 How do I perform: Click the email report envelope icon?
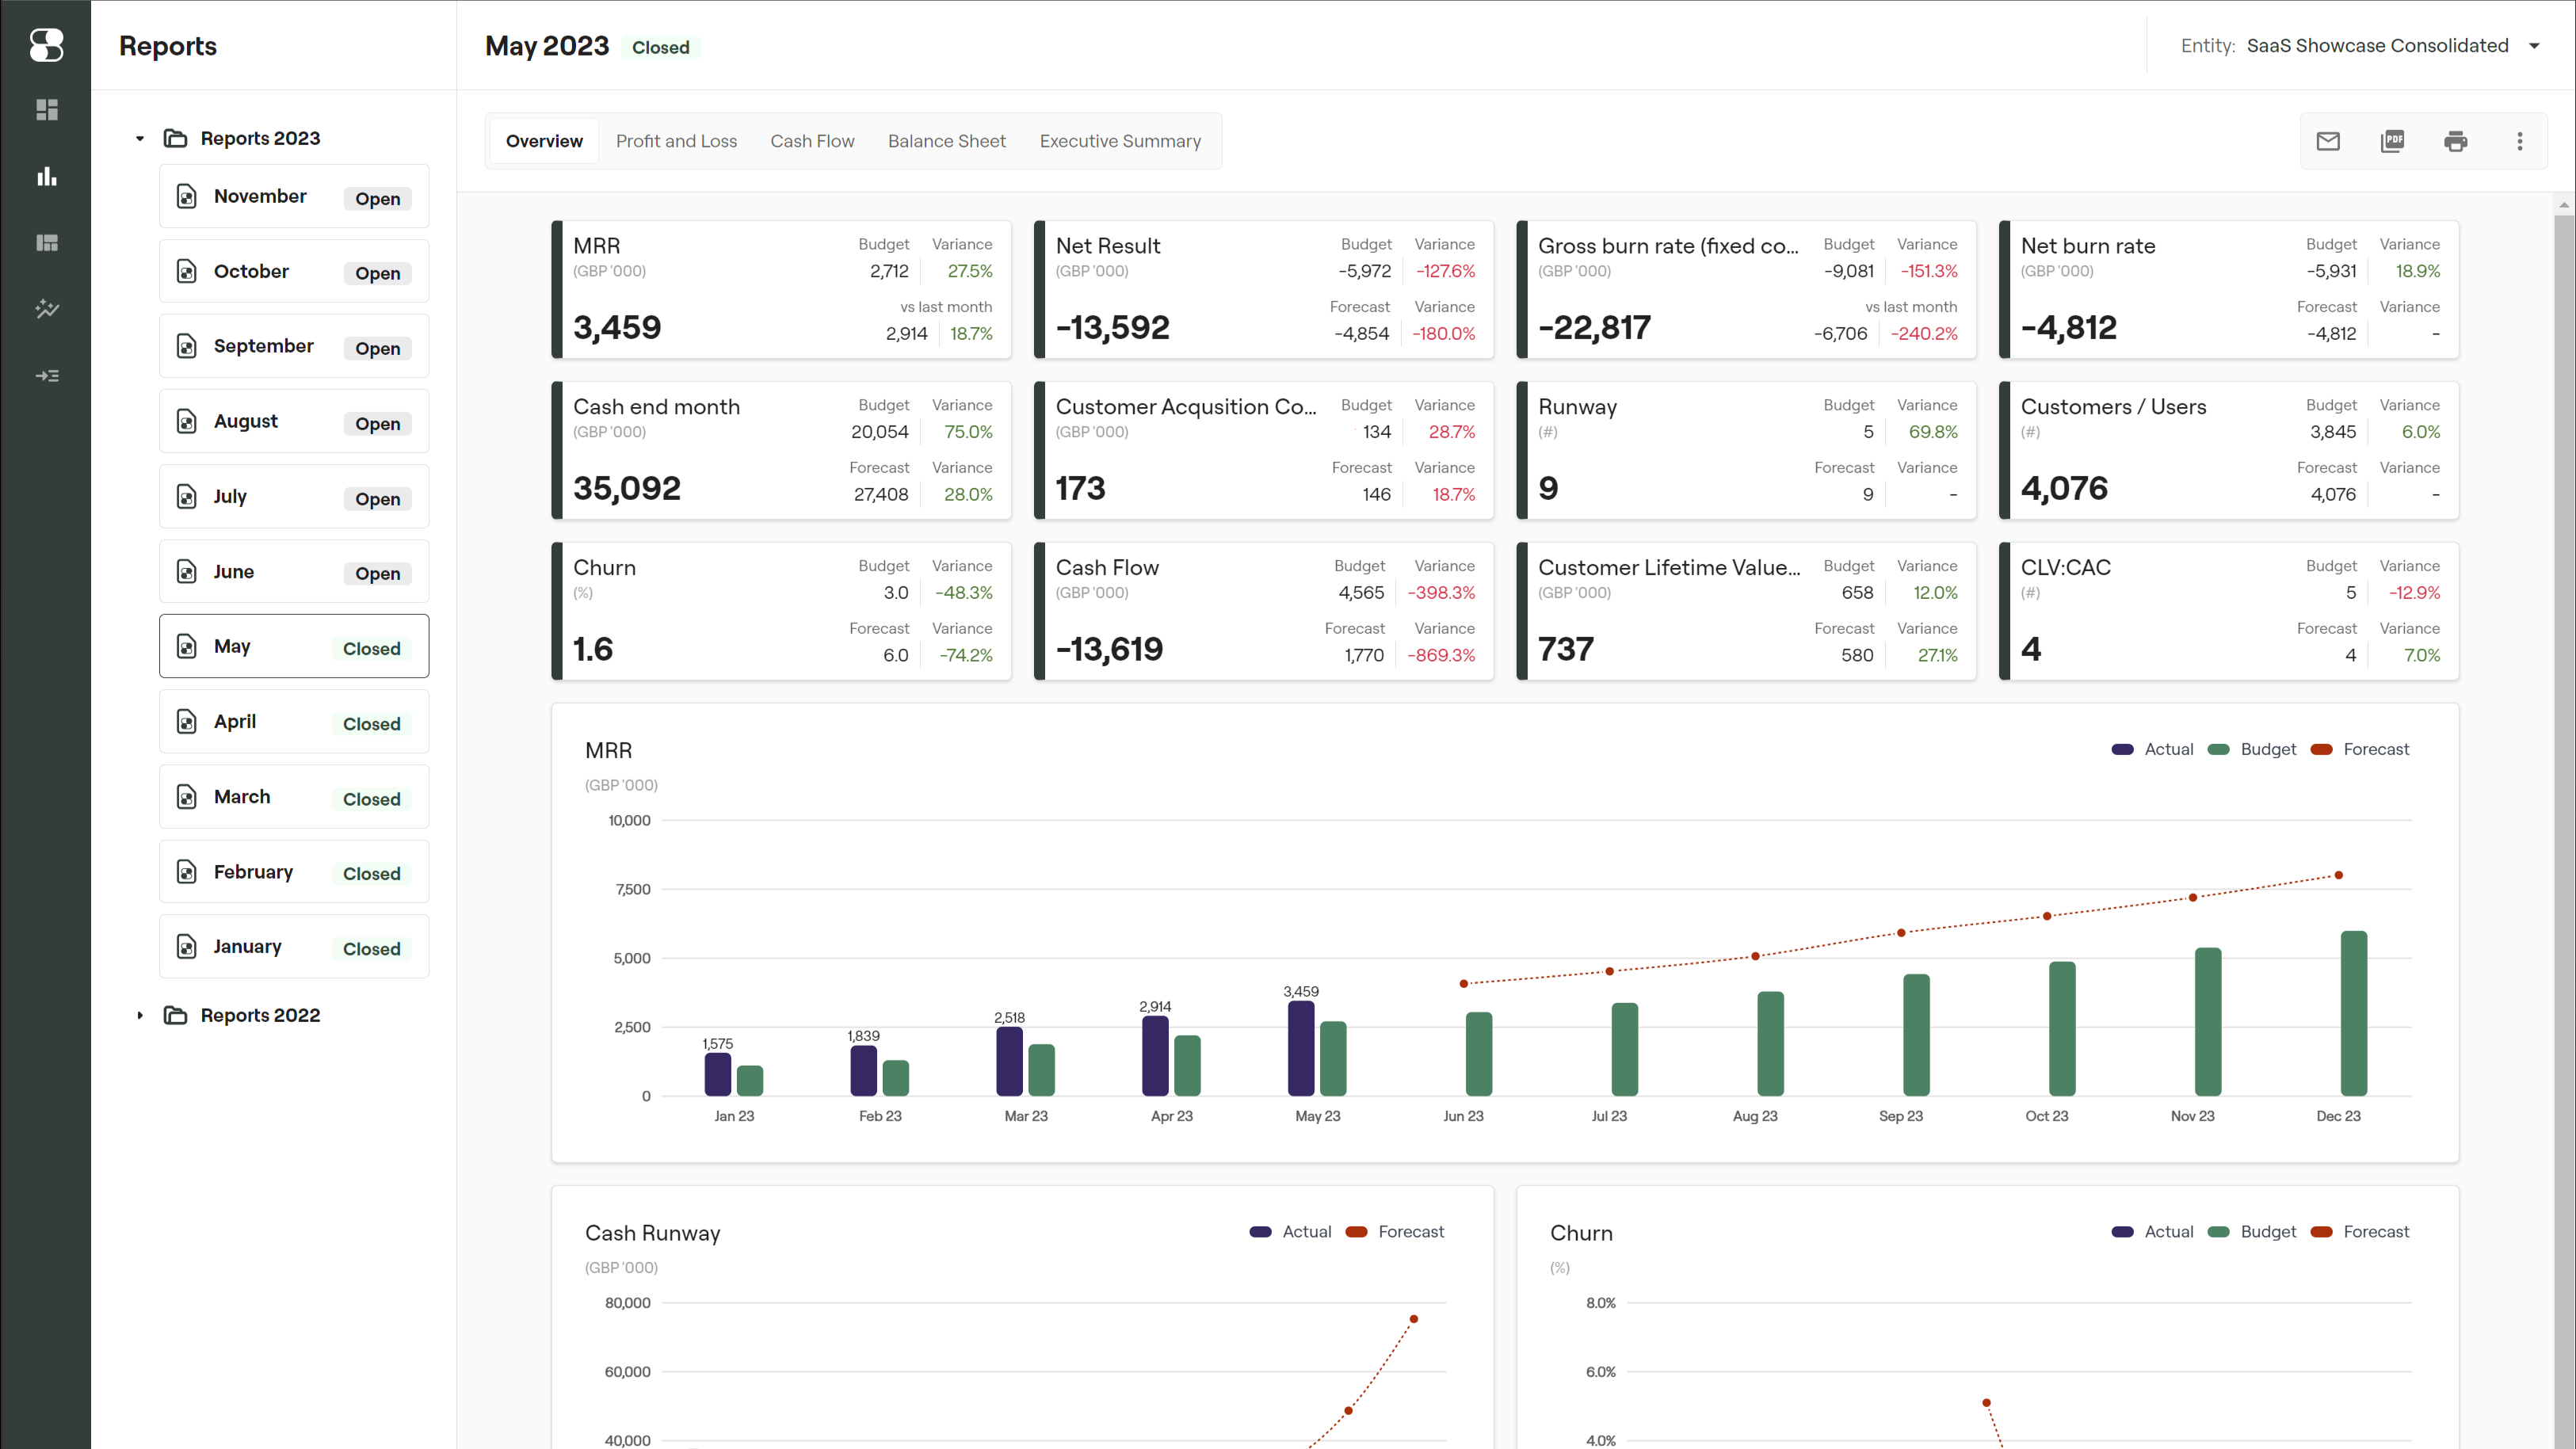2328,141
